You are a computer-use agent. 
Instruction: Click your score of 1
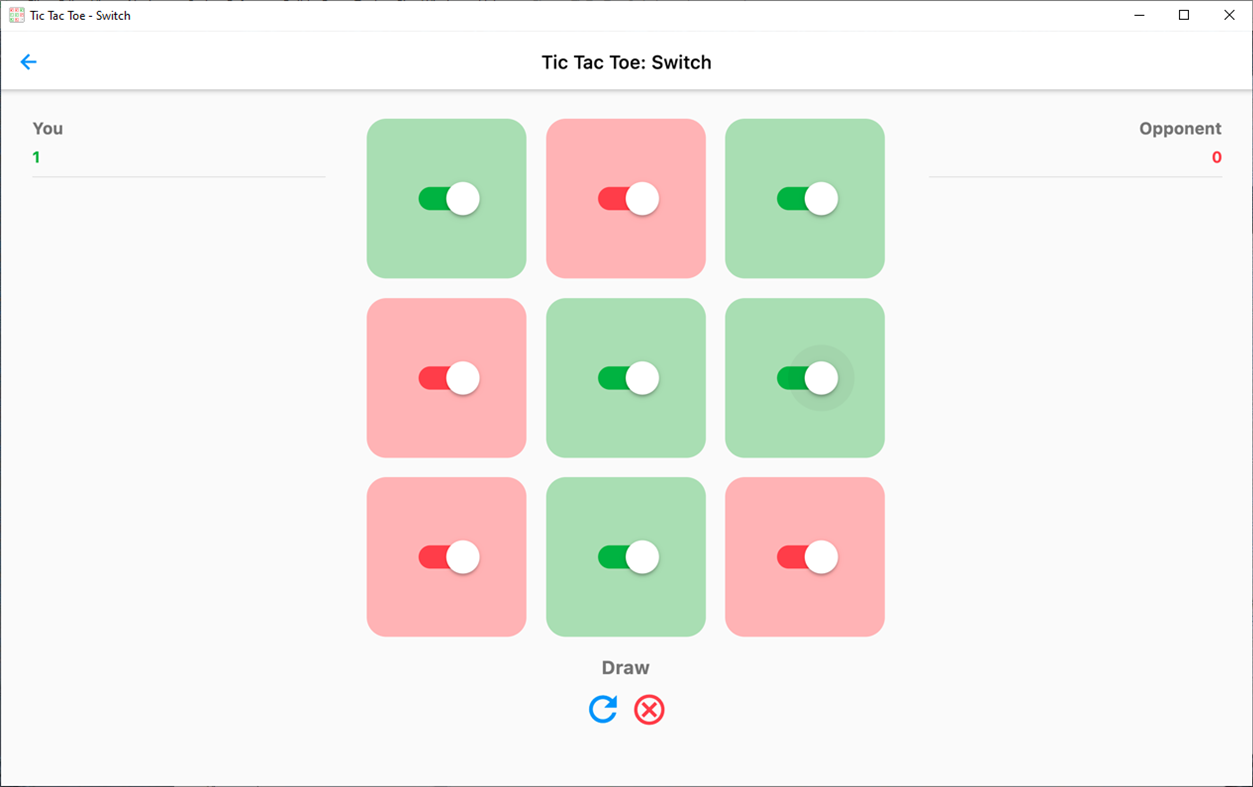click(36, 157)
